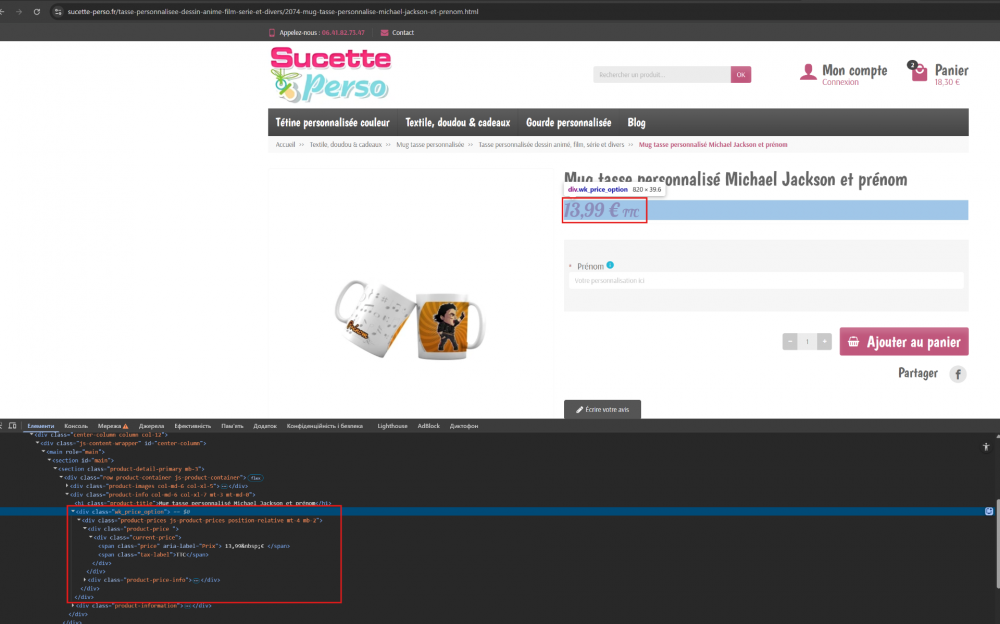
Task: Click the Connexion link
Action: pyautogui.click(x=840, y=82)
